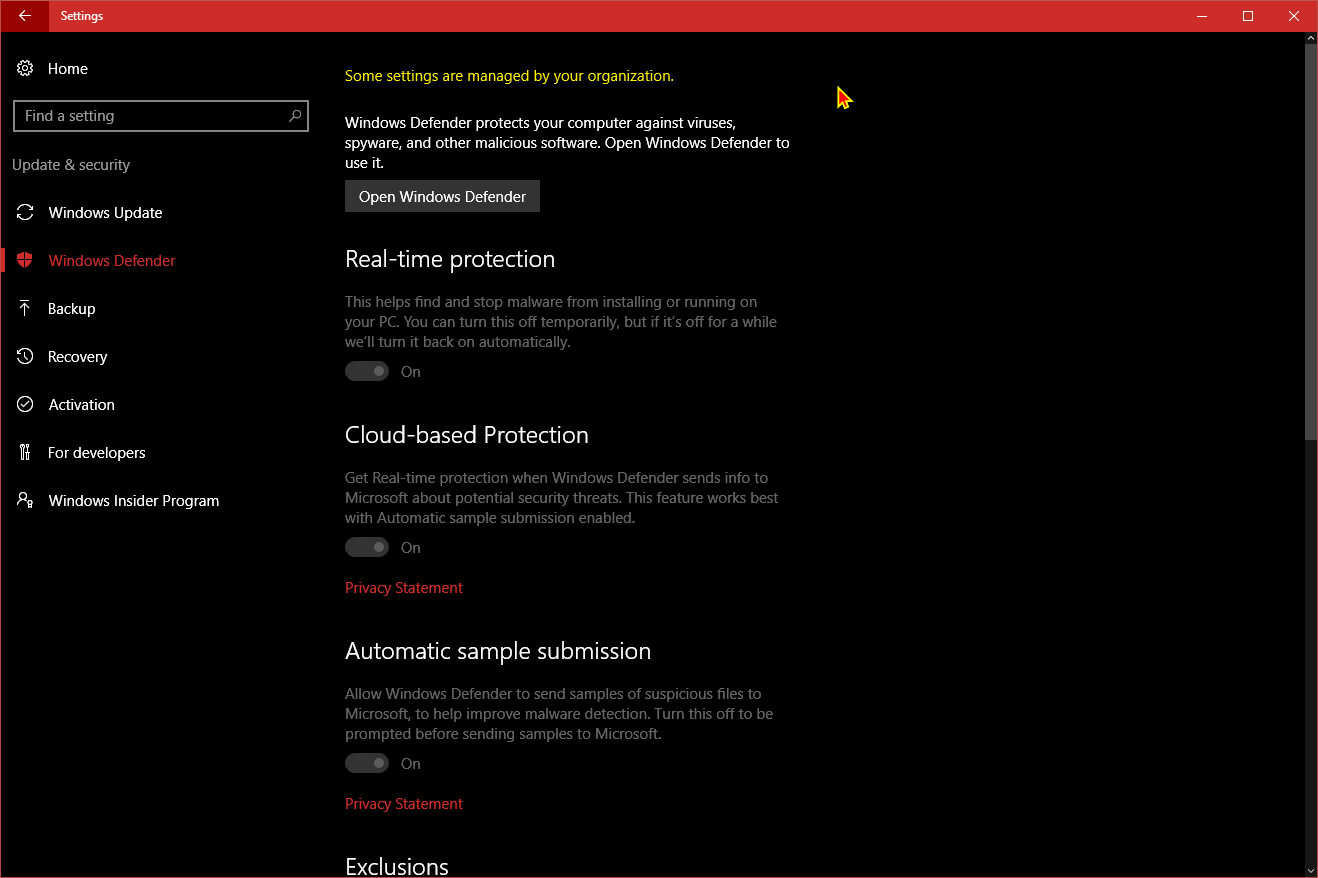Click the Recovery history icon
Screen dimensions: 1318x878
tap(25, 356)
